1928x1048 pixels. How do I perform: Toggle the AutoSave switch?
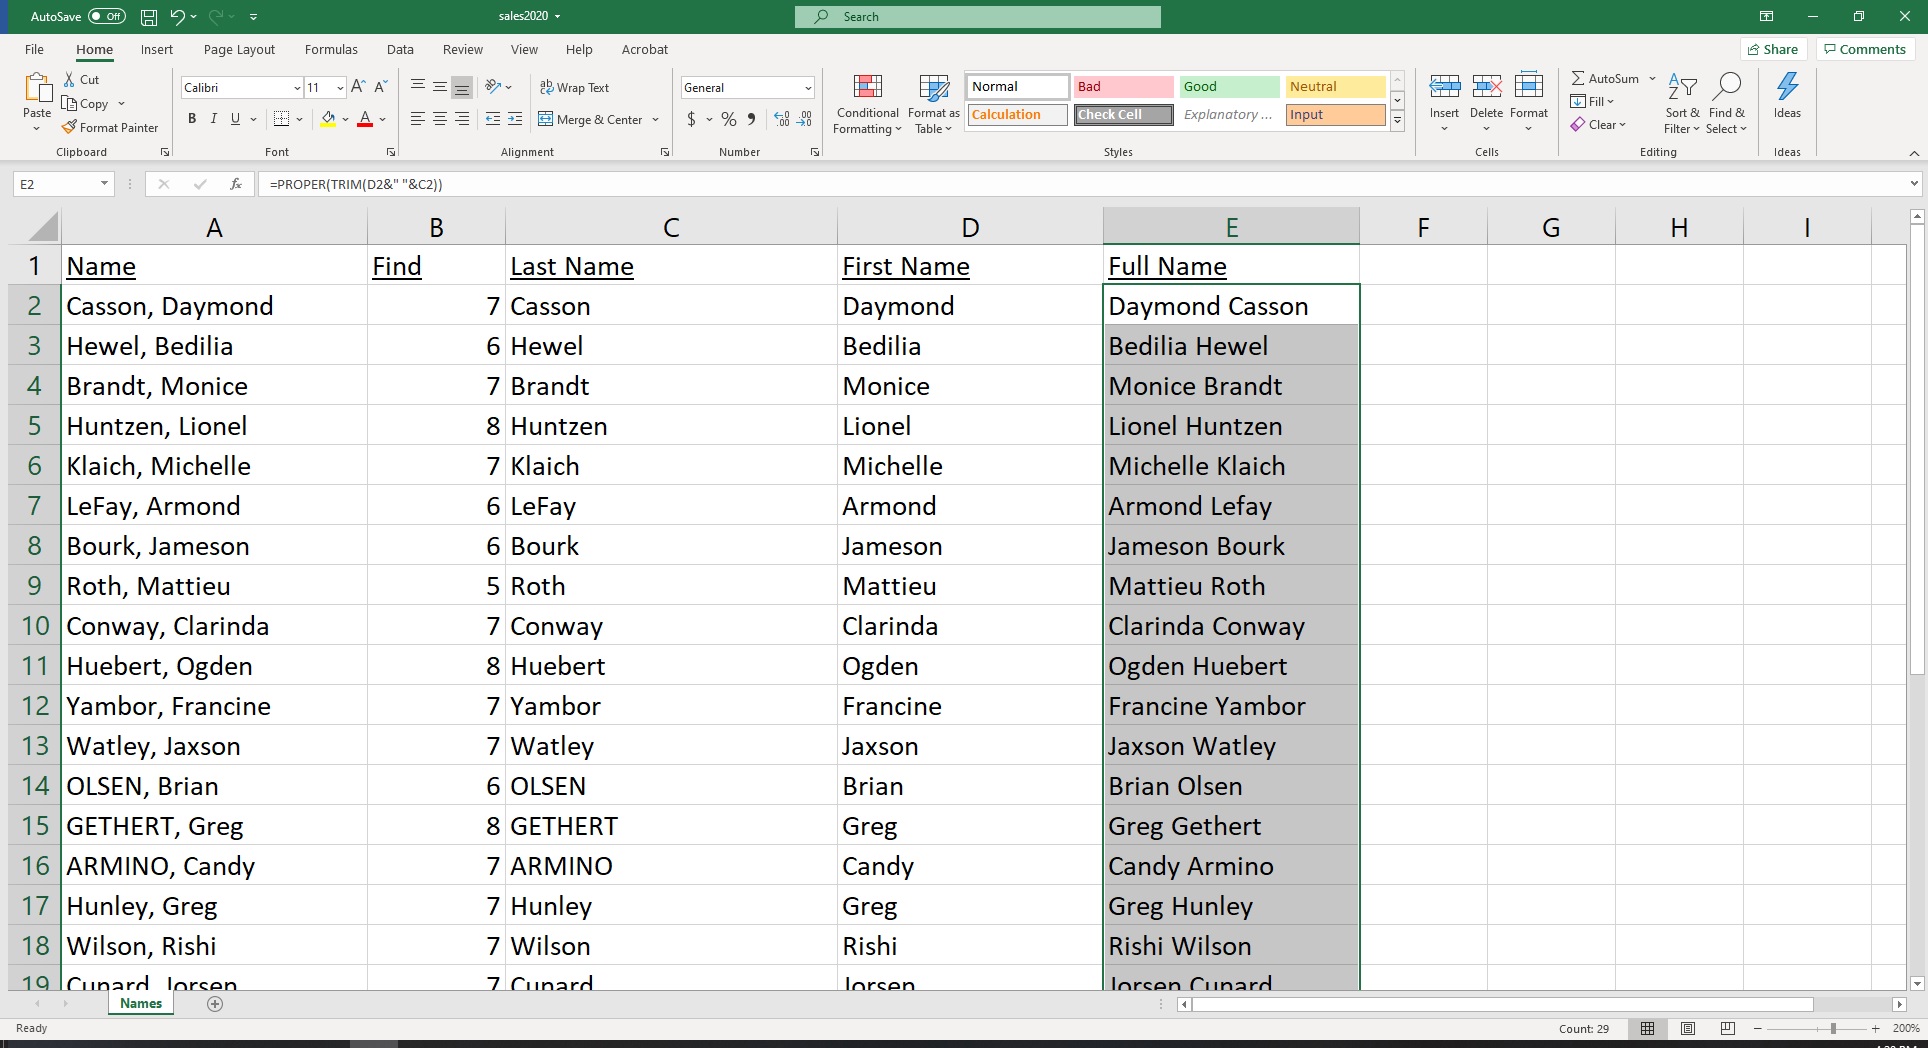click(107, 16)
